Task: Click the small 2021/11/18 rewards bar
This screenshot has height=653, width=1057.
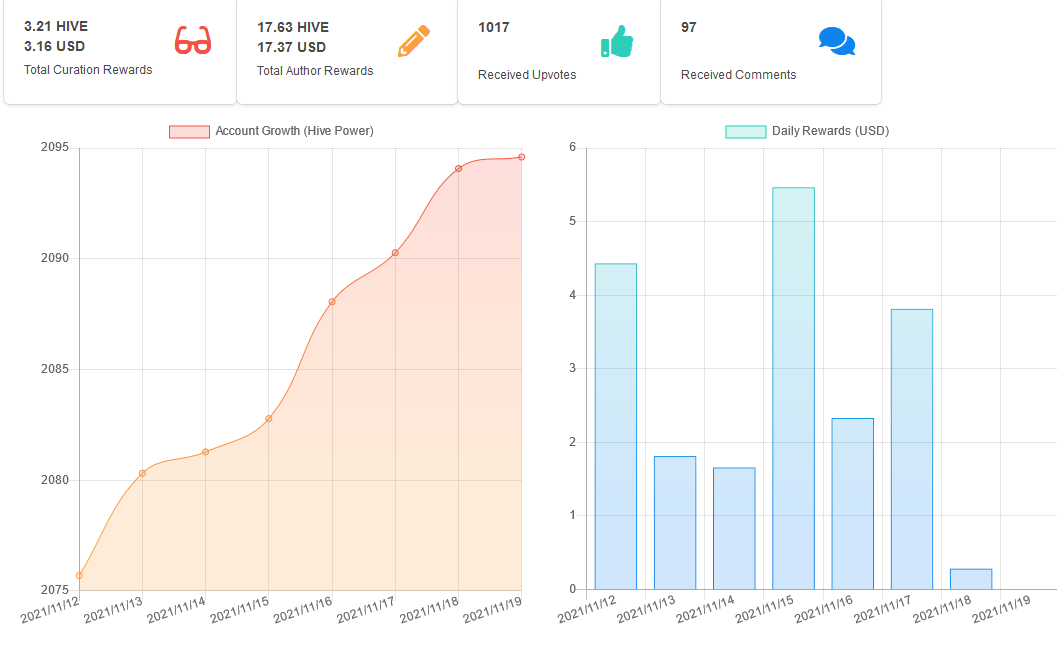Action: pos(971,580)
